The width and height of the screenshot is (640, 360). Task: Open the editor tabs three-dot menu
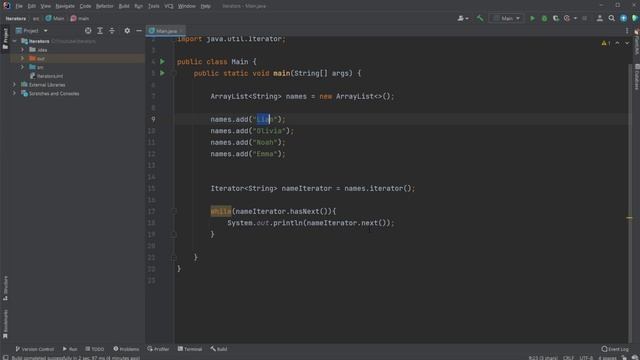point(627,31)
